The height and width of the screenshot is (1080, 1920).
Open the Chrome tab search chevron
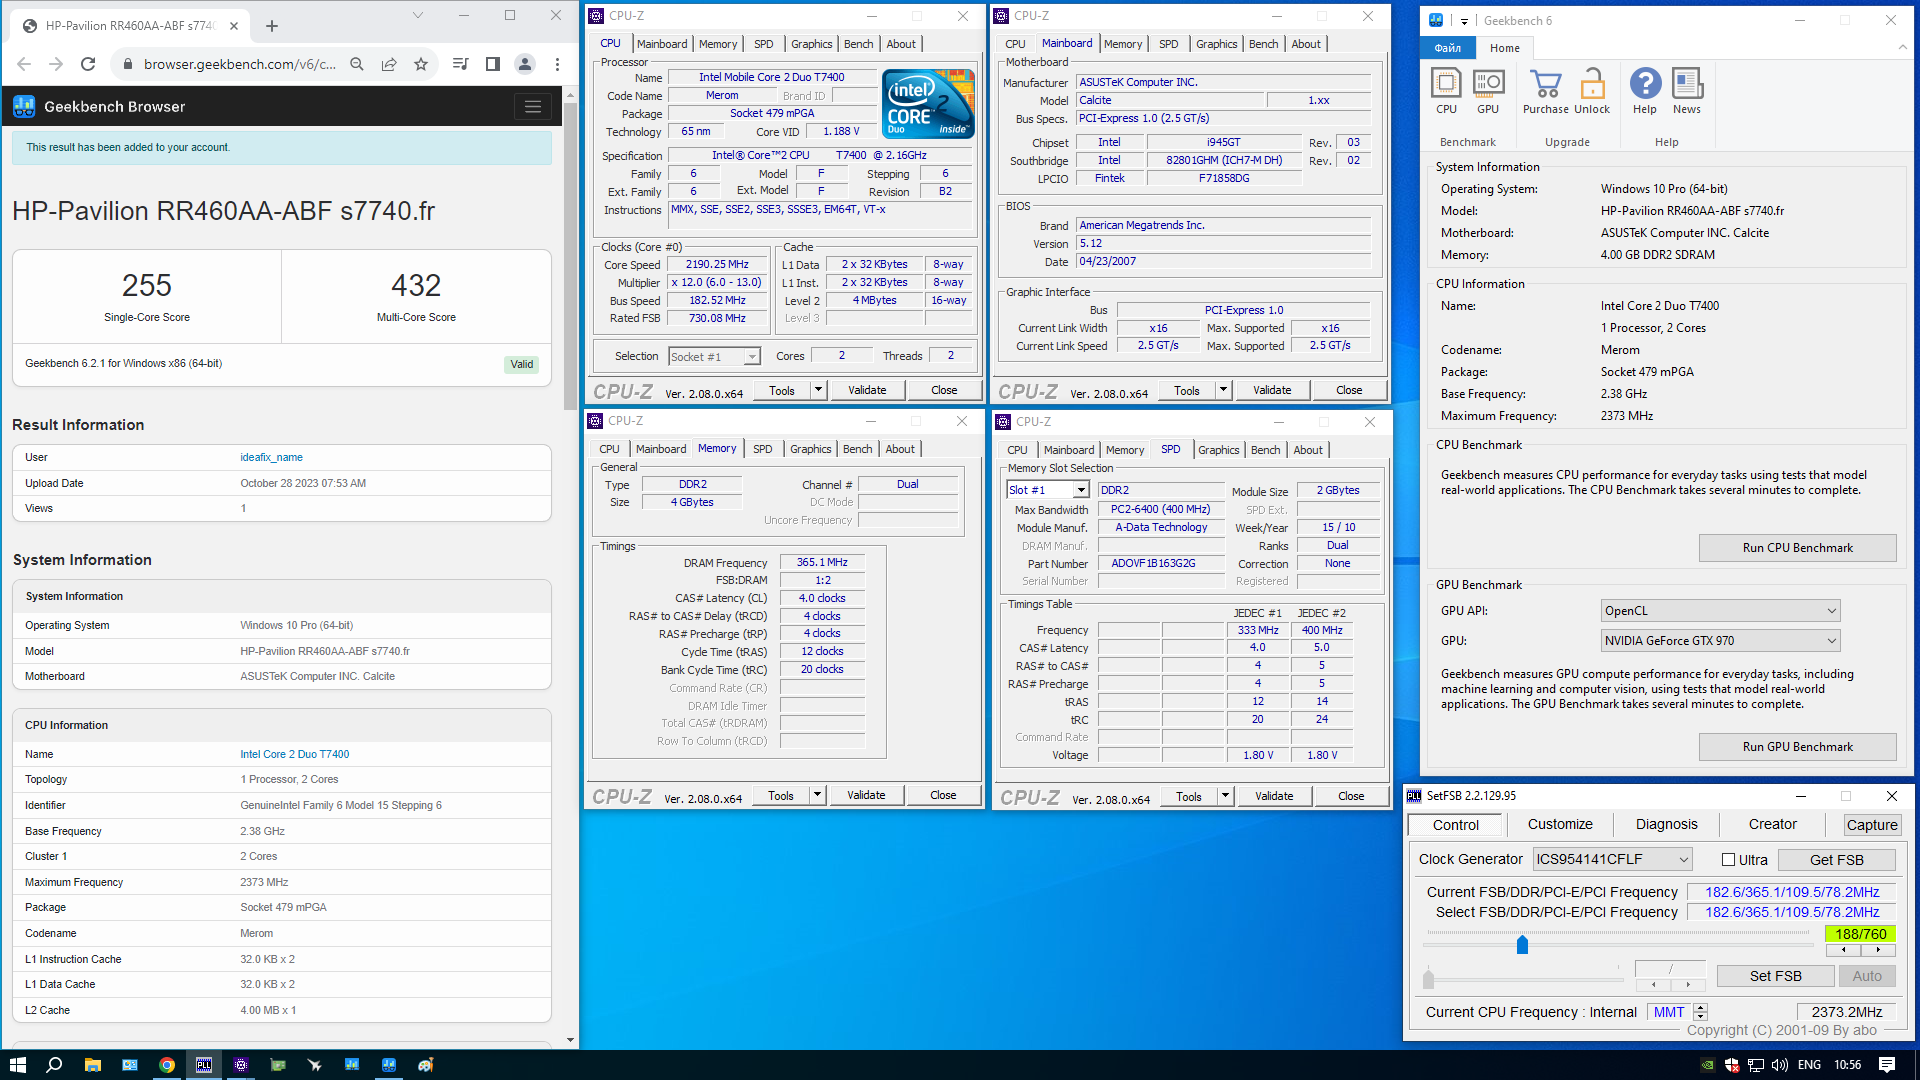point(418,15)
